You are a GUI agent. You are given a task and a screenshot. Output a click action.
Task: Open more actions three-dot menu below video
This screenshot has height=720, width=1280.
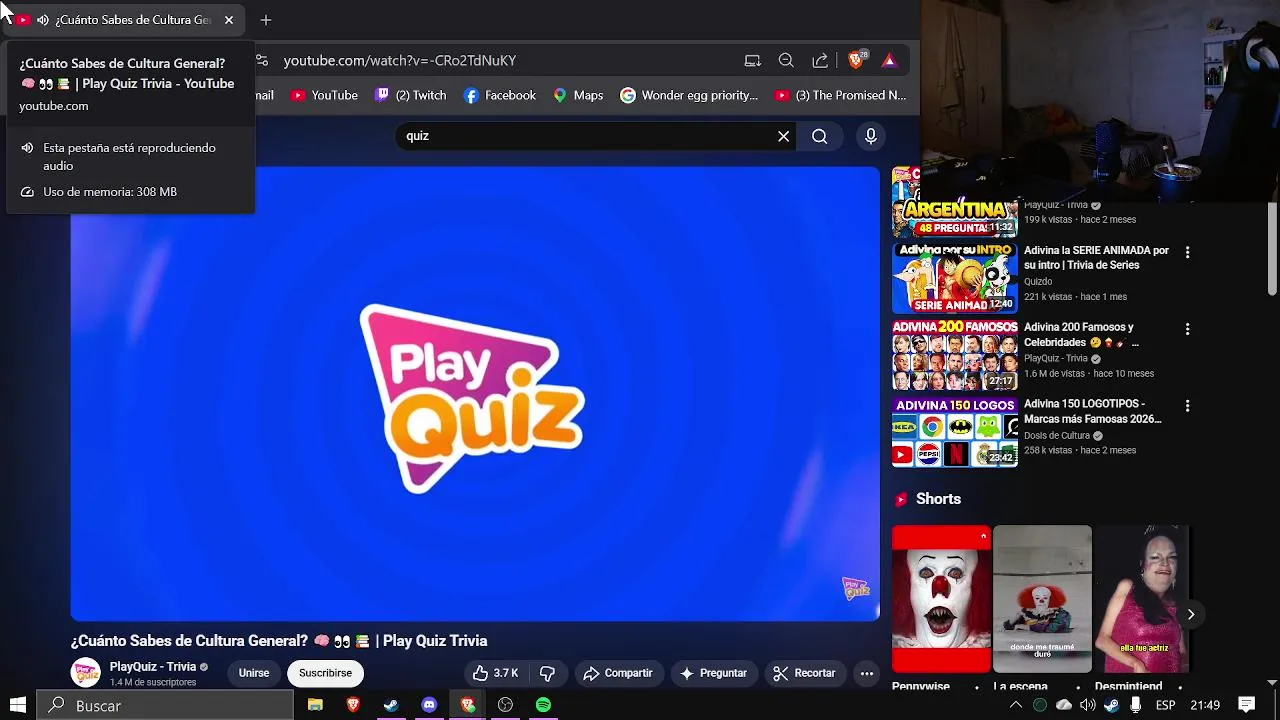pyautogui.click(x=867, y=673)
